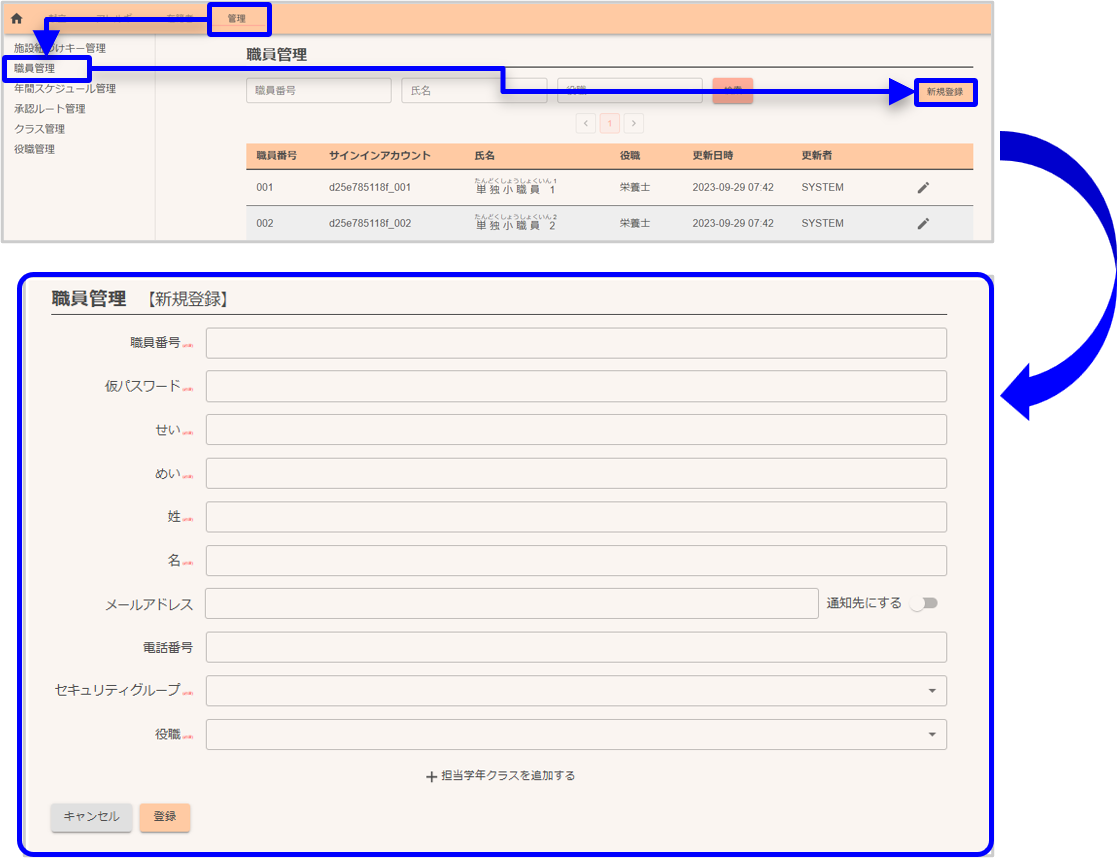Open the 管理 menu tab

click(x=238, y=19)
